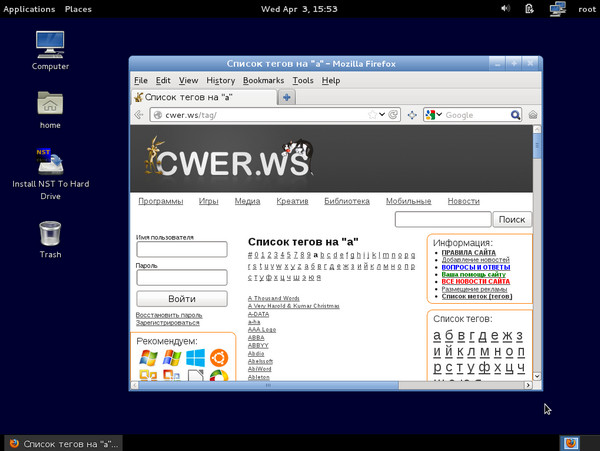Click the Firefox back arrow button
The image size is (600, 451).
coord(139,115)
